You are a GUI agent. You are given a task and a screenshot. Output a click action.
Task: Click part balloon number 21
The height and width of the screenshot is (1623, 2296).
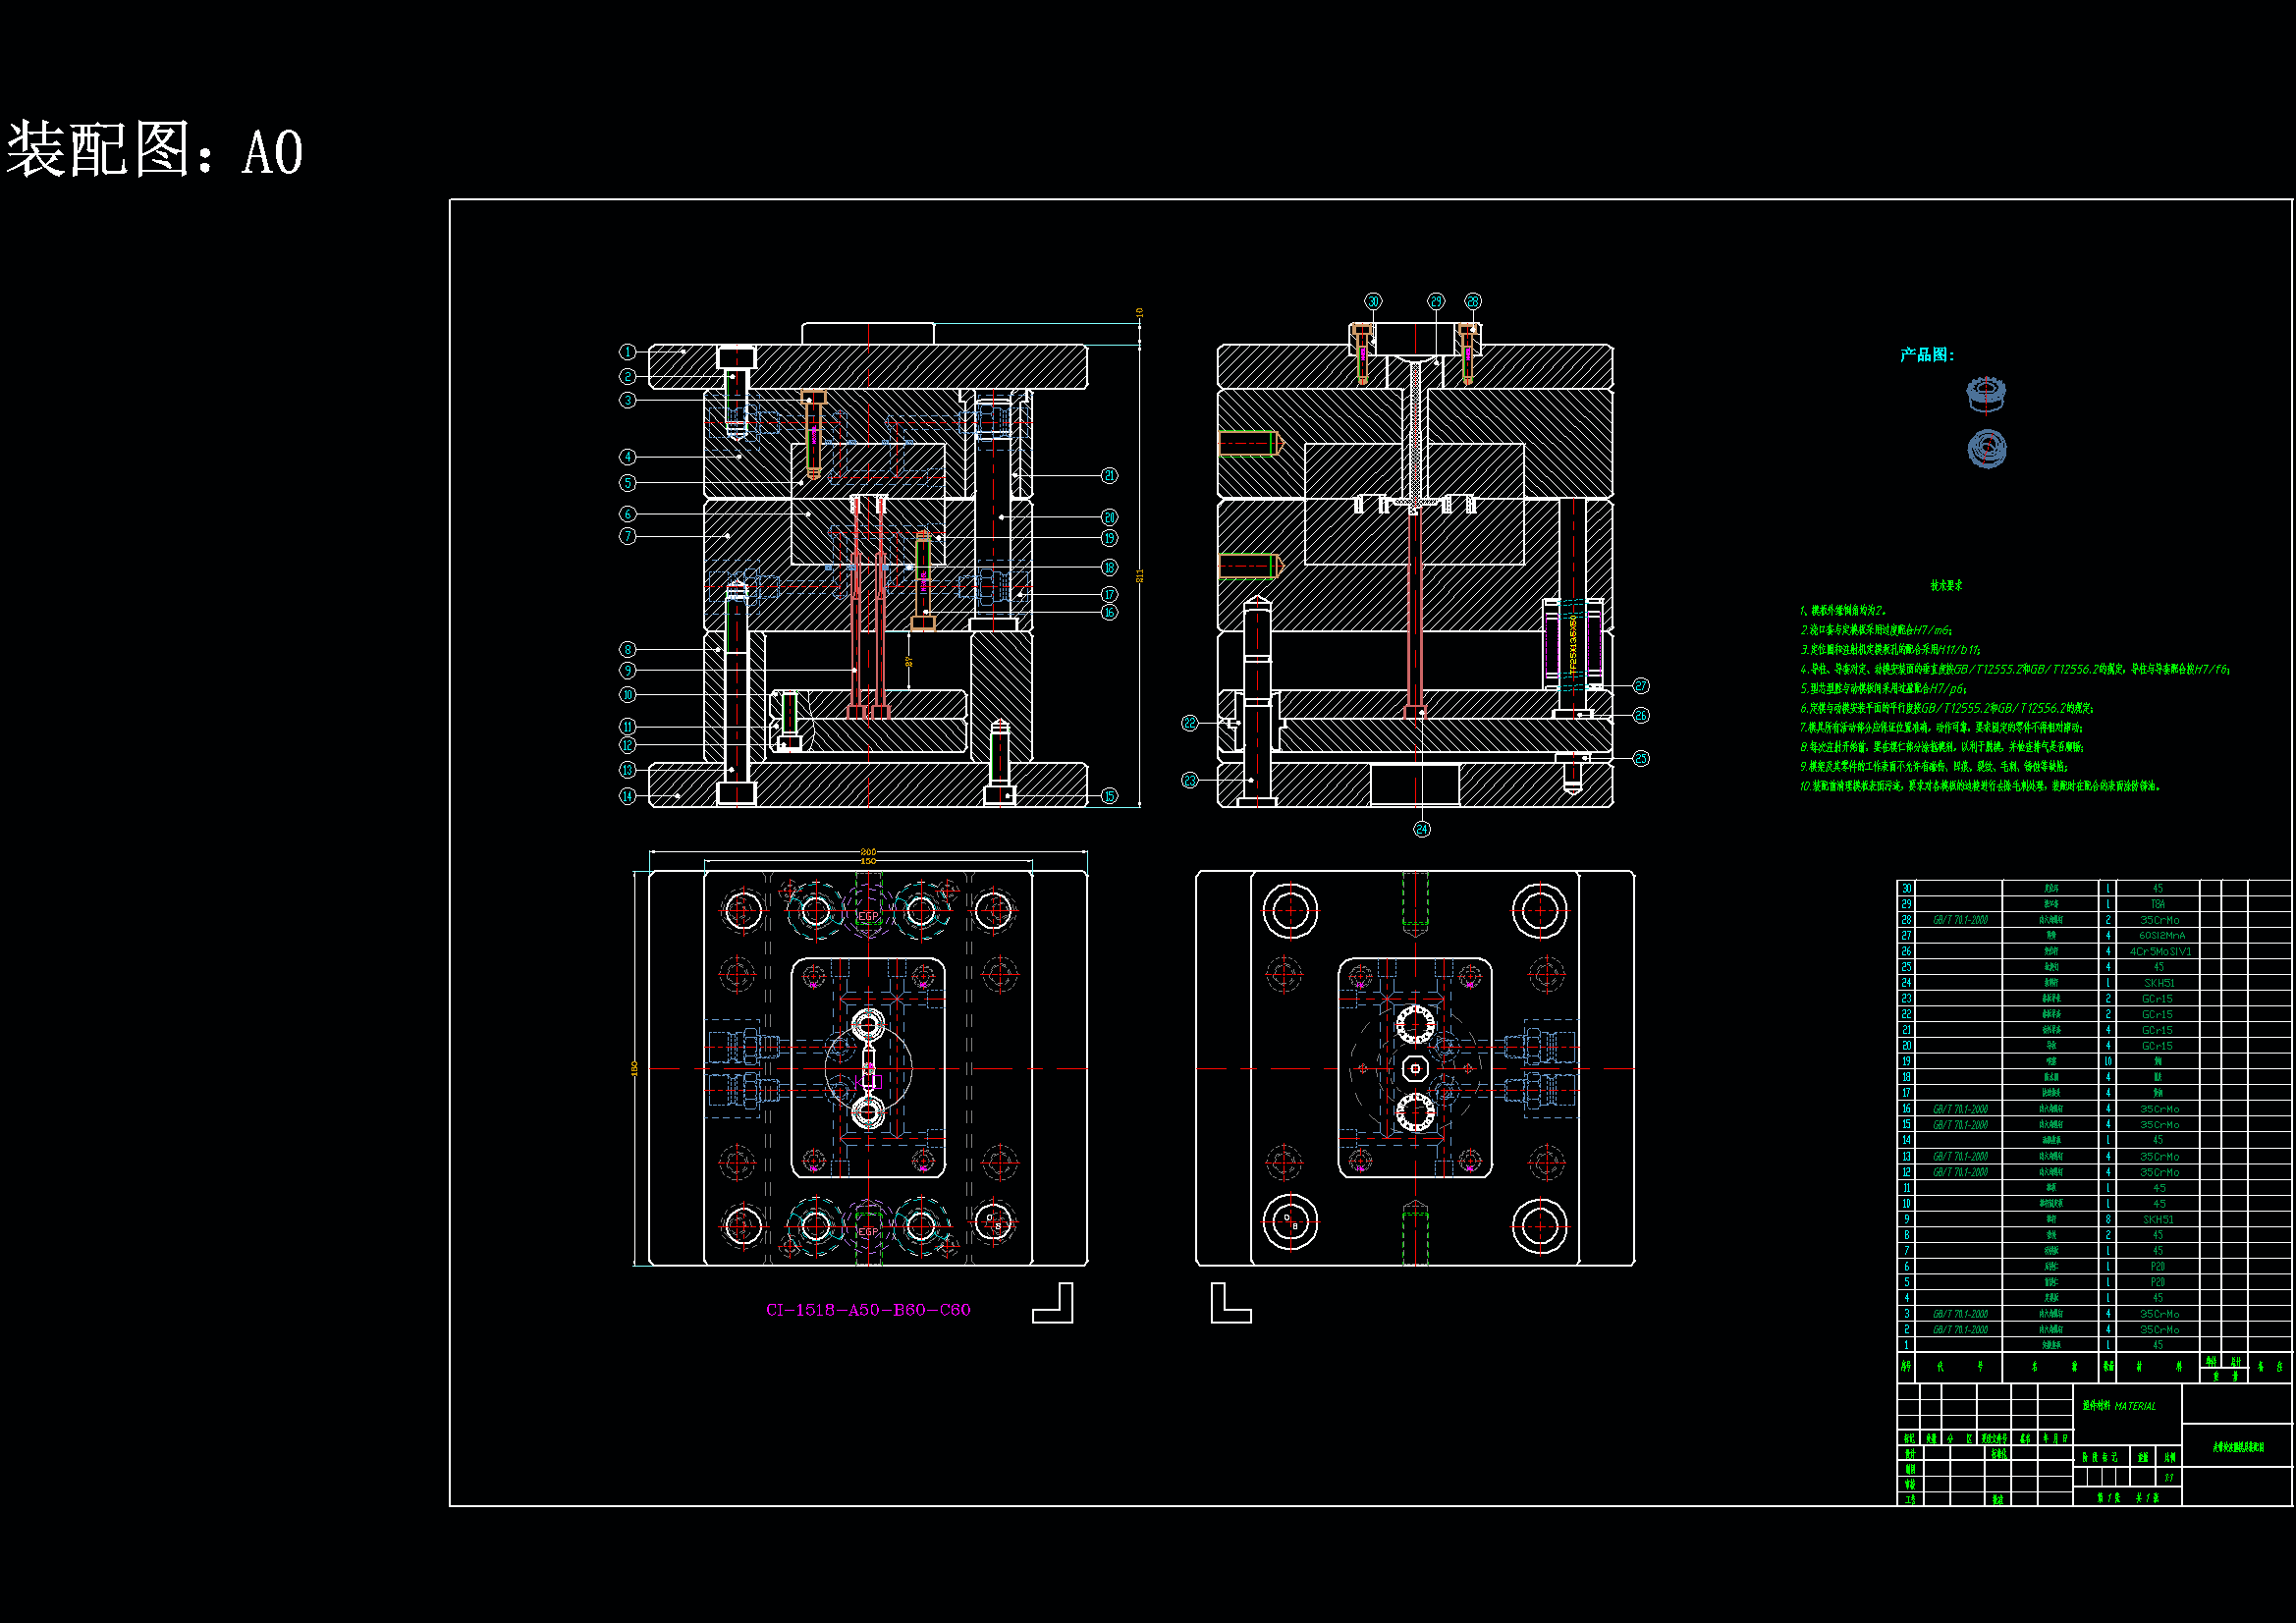coord(1109,475)
